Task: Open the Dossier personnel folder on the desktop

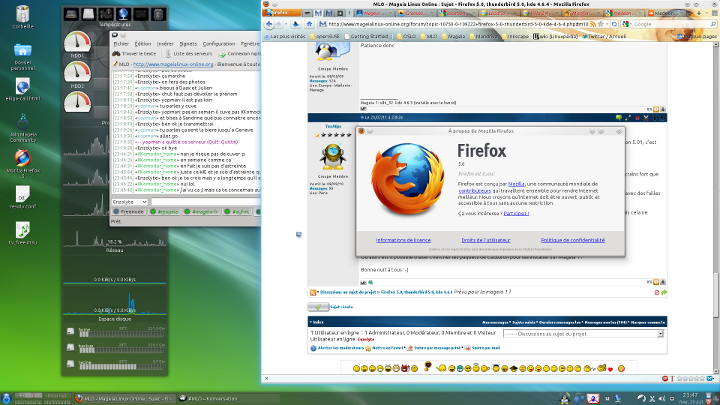Action: (x=22, y=56)
